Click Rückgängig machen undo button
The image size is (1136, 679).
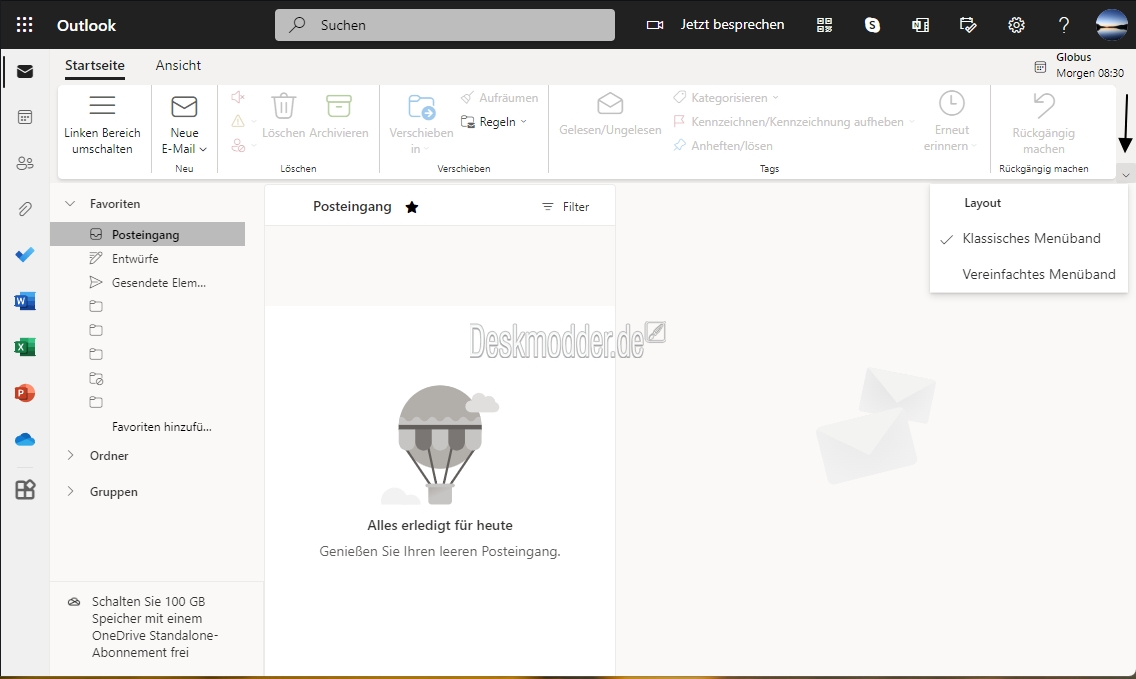pos(1043,123)
